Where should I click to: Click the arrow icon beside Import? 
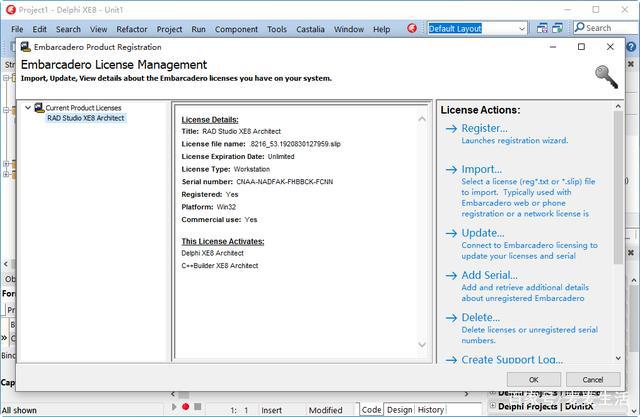[451, 170]
